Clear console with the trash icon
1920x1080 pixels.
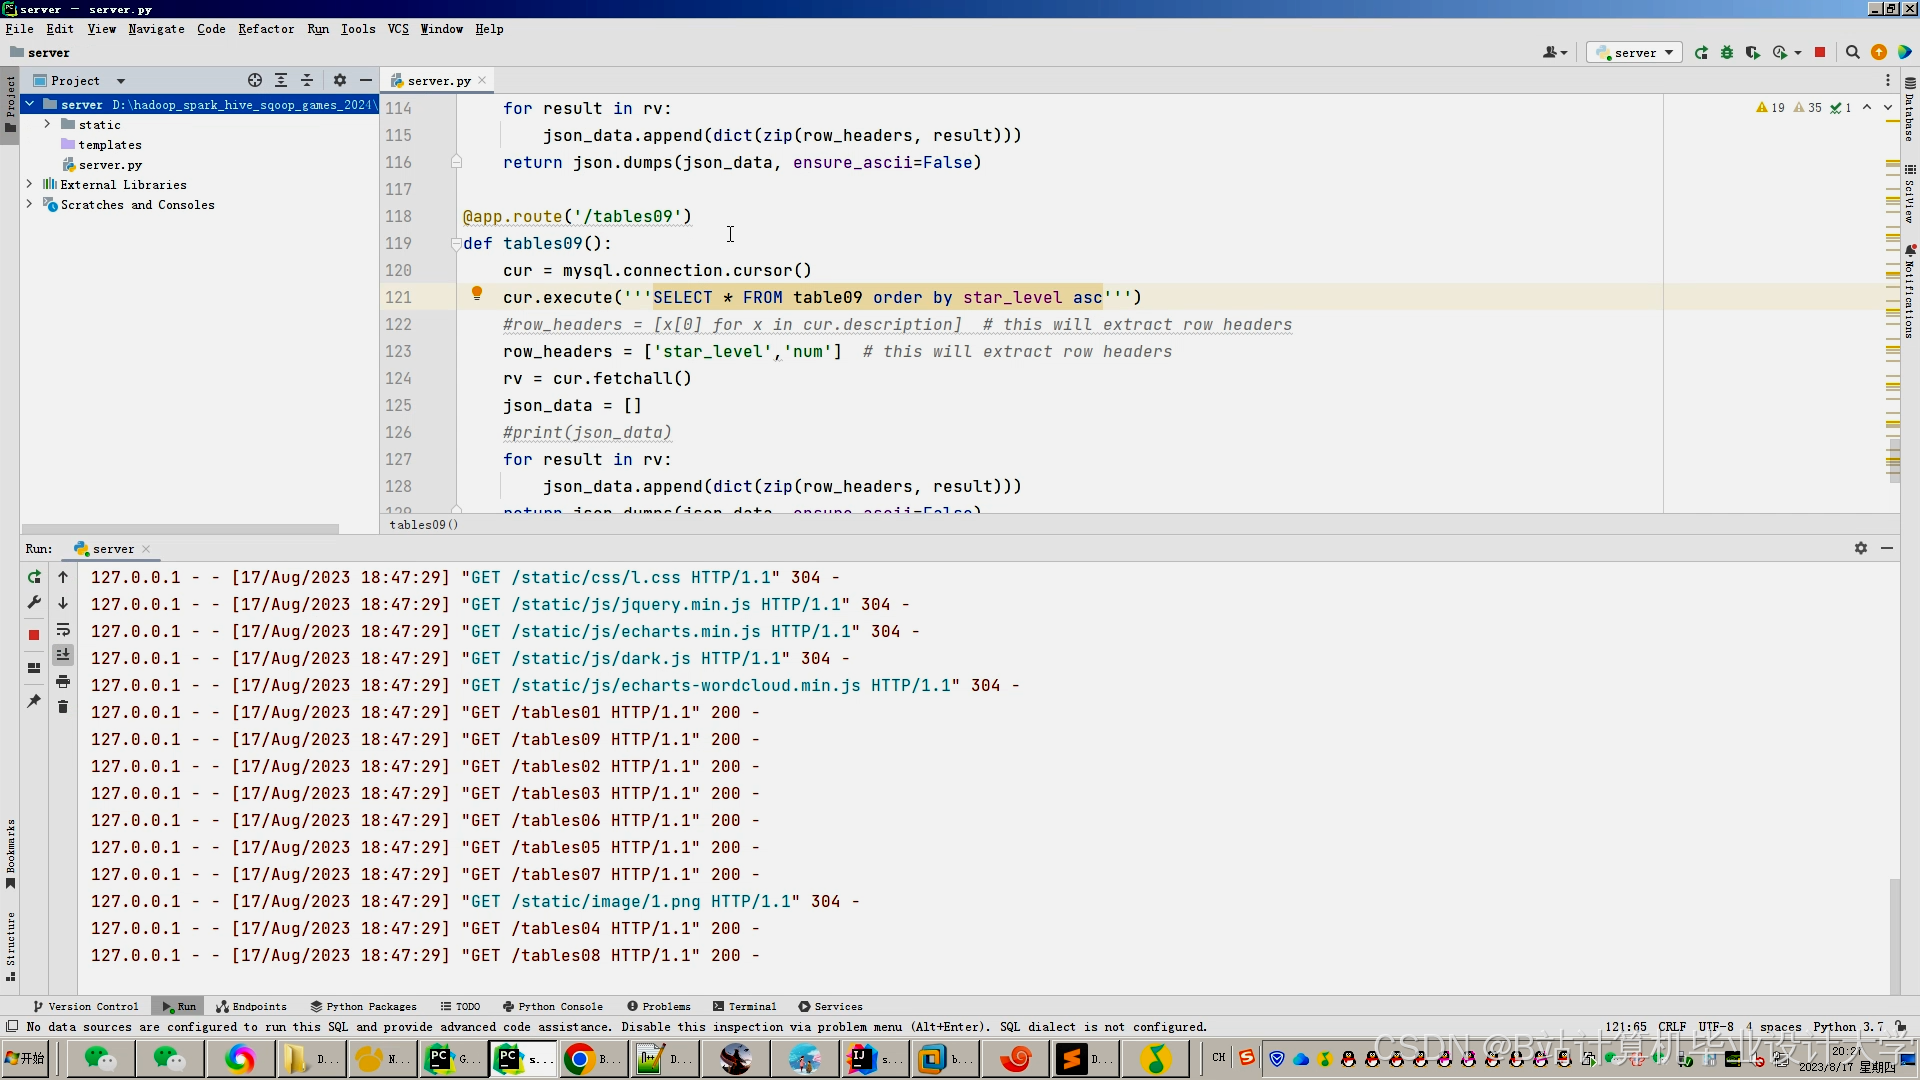tap(63, 707)
